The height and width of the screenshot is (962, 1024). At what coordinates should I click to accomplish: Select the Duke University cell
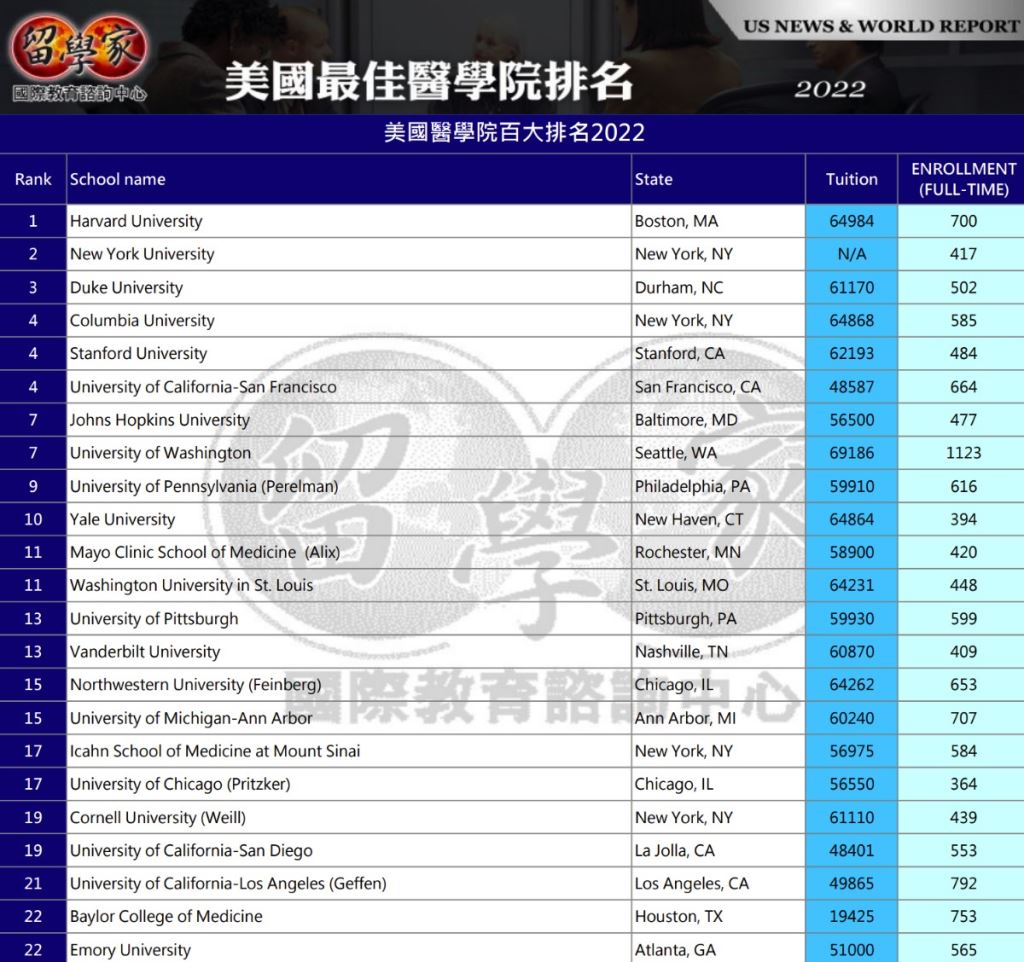349,287
